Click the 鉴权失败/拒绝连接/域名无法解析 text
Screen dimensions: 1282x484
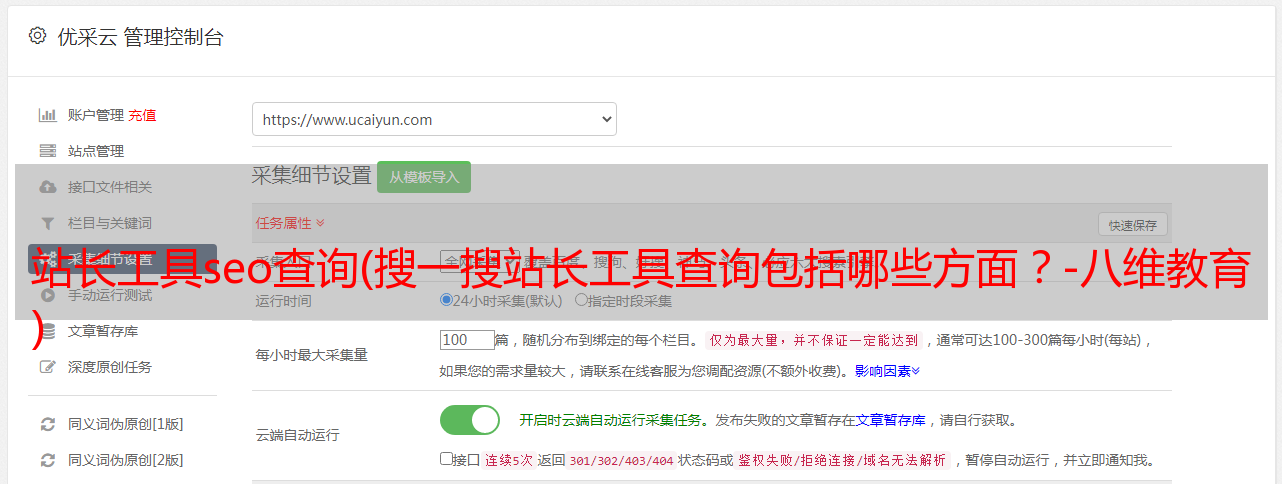click(844, 461)
